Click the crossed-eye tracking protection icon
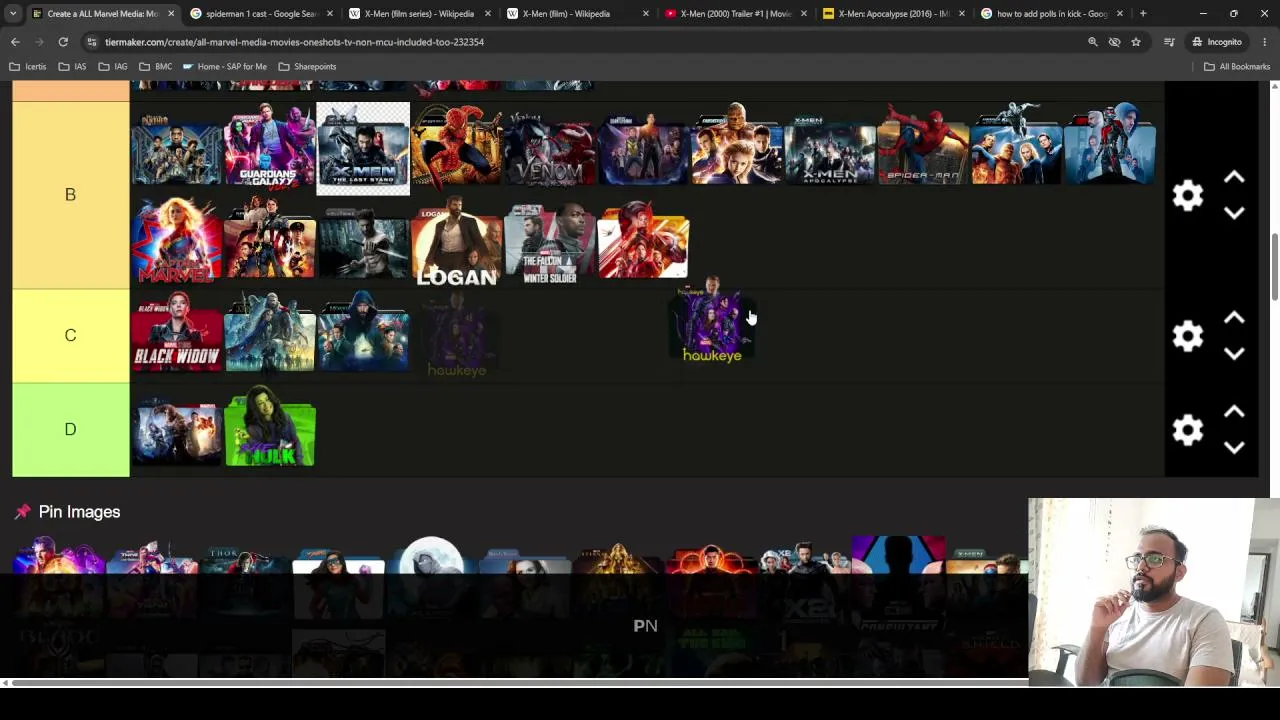Viewport: 1280px width, 720px height. [x=1114, y=42]
